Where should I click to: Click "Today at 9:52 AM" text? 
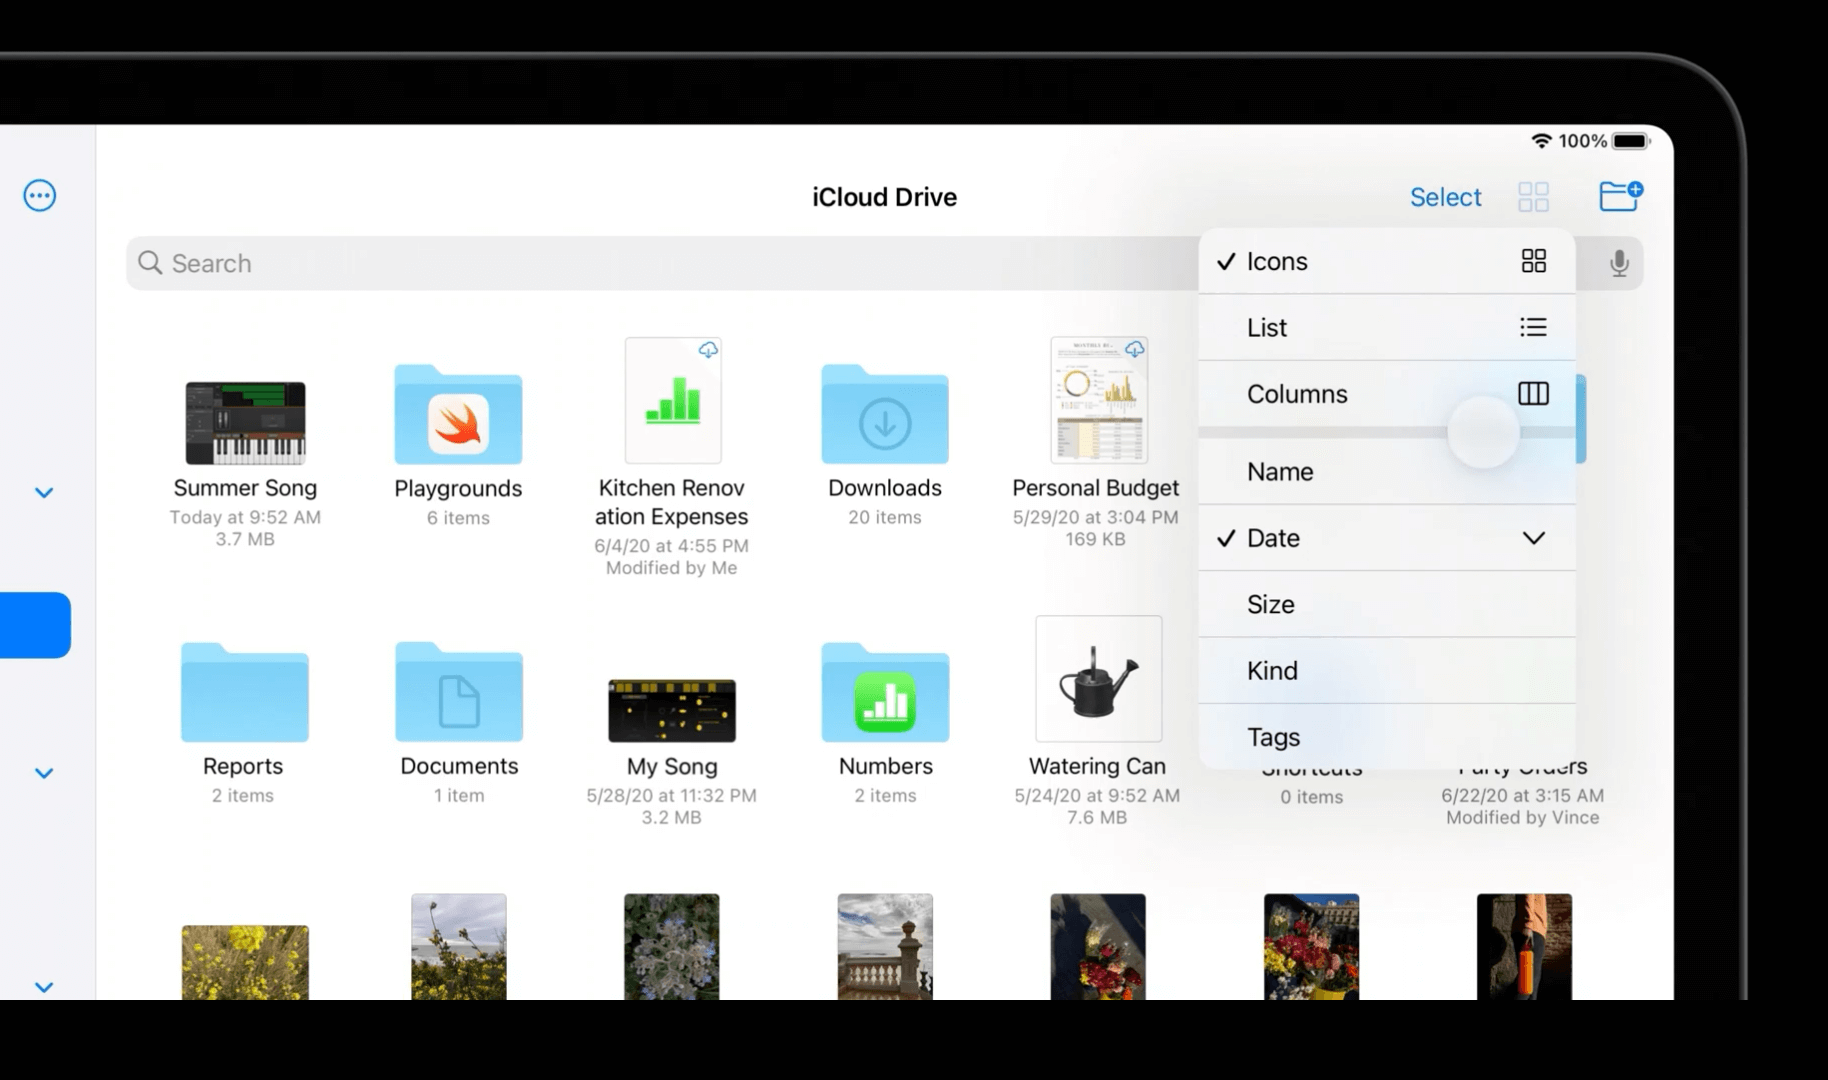(245, 517)
